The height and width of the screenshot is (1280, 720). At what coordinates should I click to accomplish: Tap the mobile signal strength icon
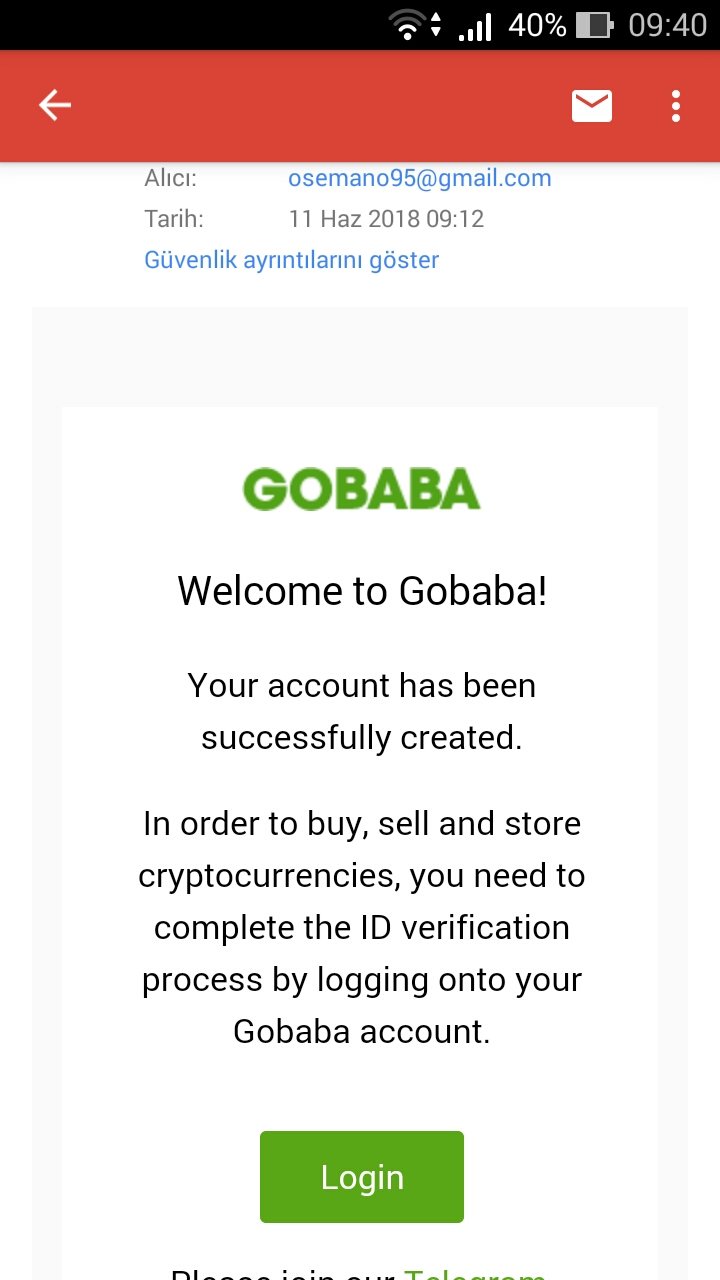[x=475, y=25]
